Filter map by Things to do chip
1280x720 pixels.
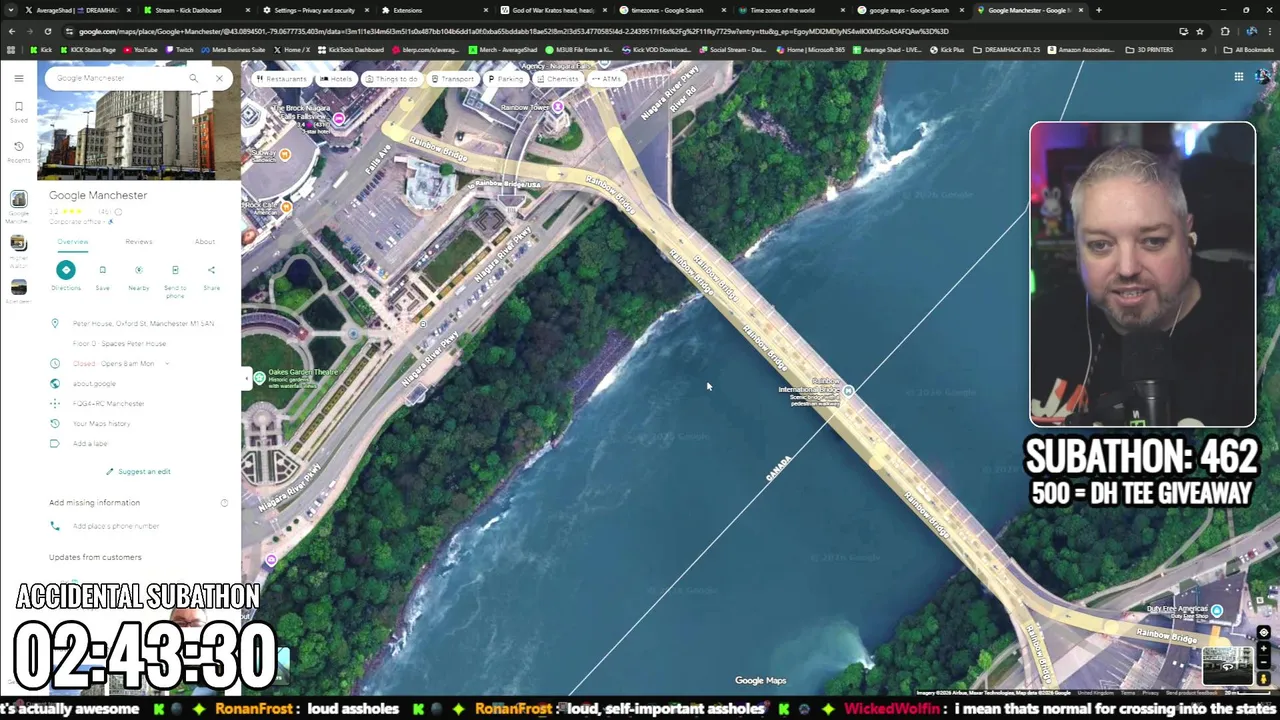390,79
